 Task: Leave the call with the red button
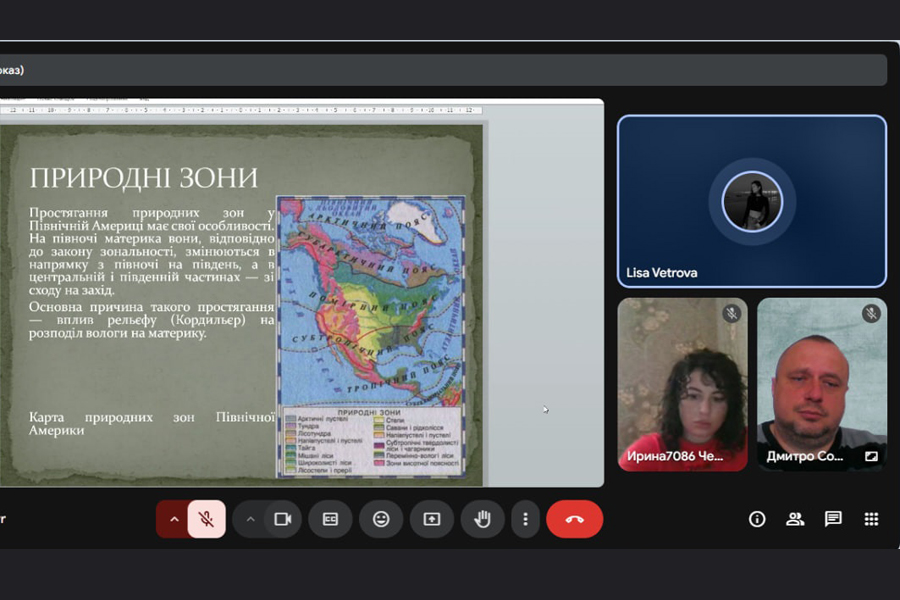(574, 519)
